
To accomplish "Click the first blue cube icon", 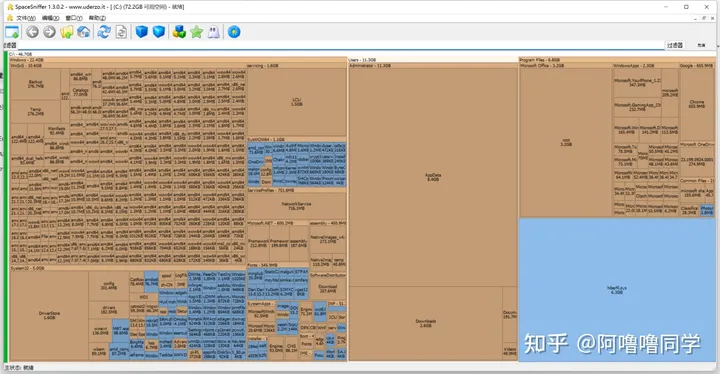I will (142, 32).
